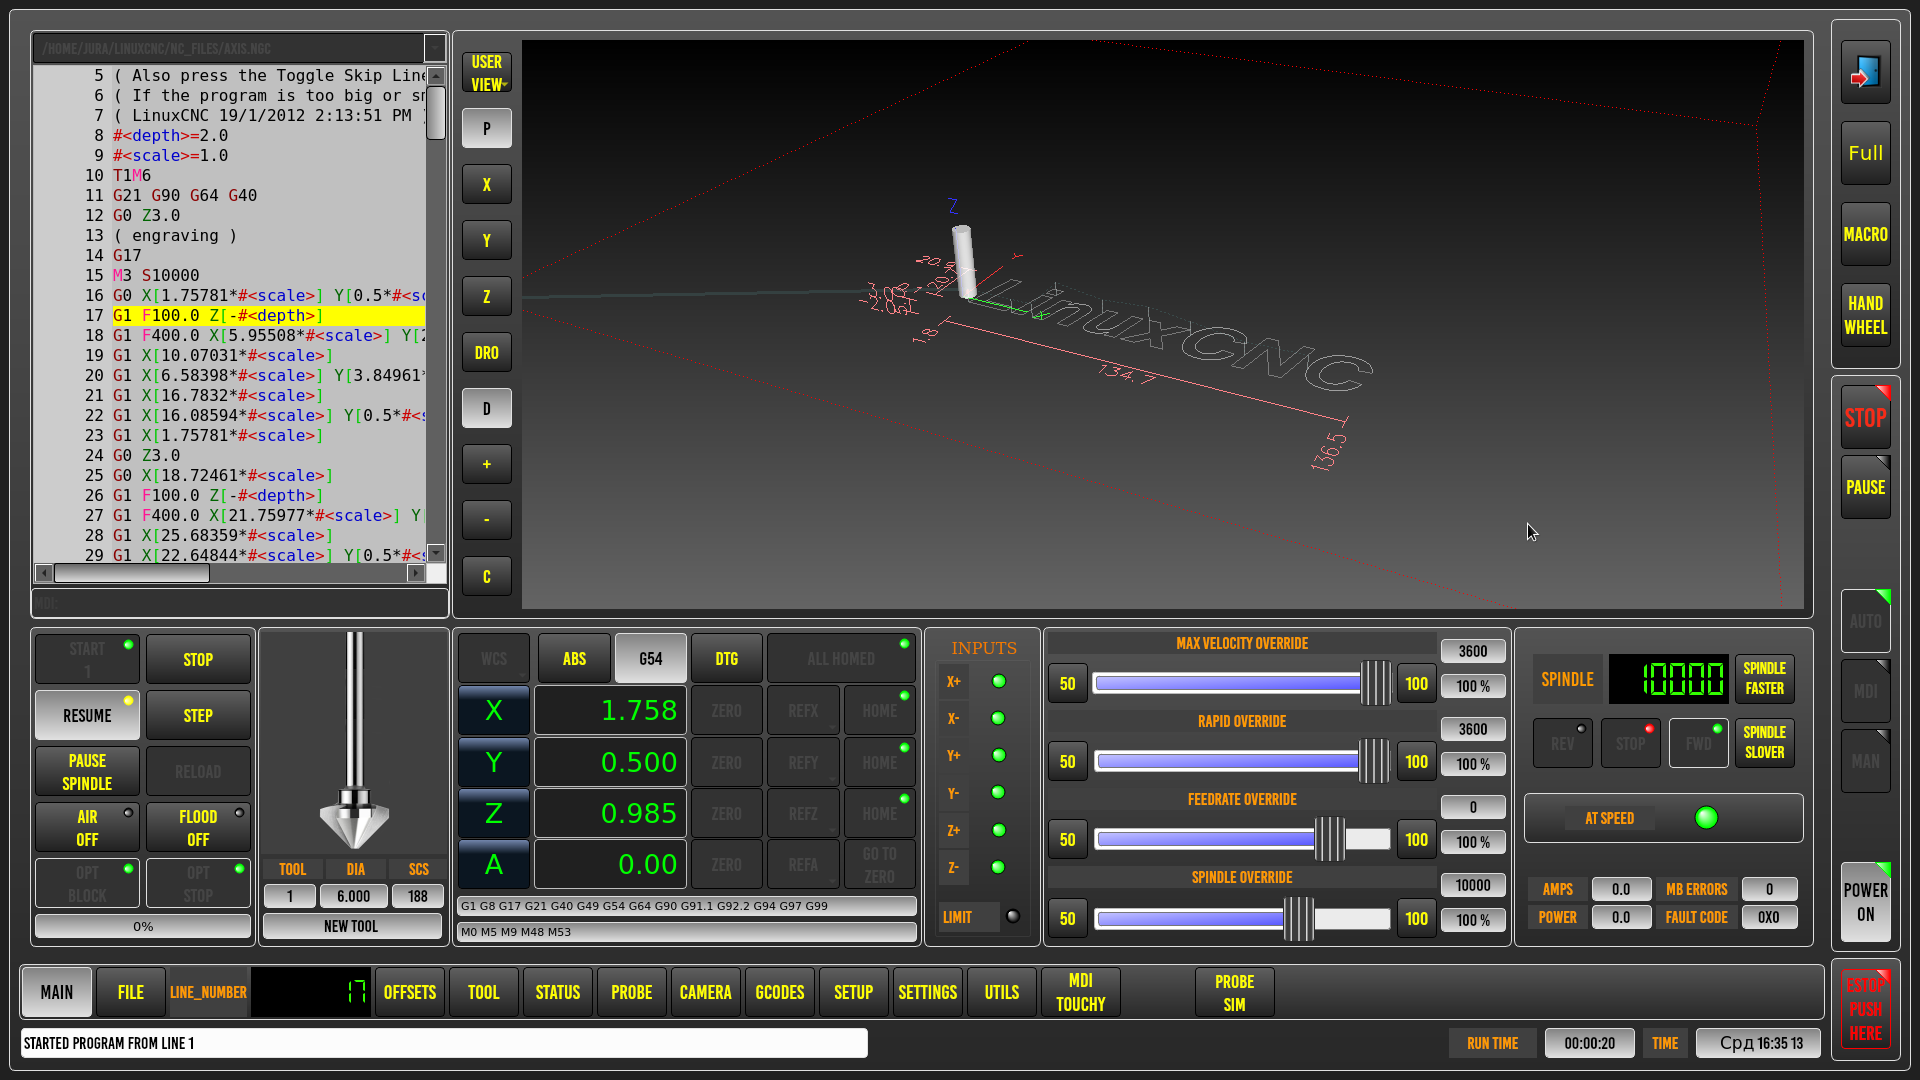Set spindle override to 100

point(1416,919)
